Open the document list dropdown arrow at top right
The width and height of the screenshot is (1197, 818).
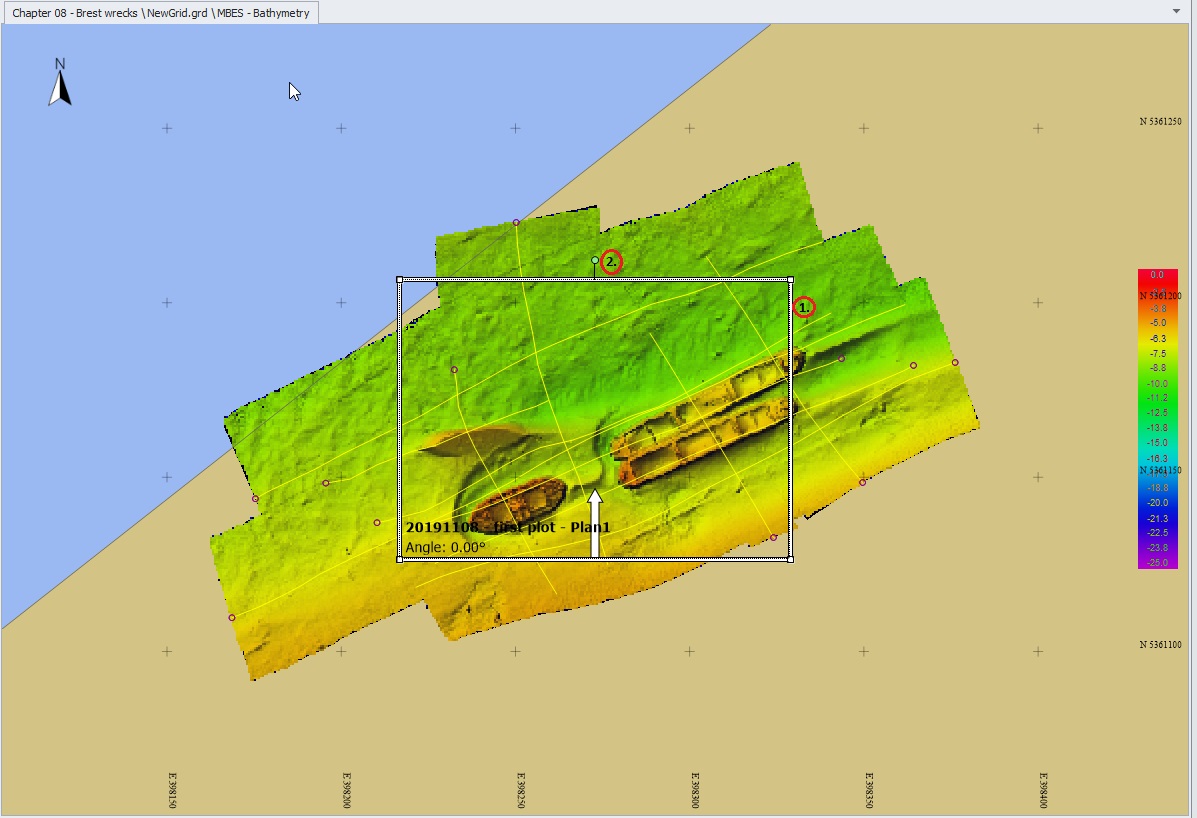[x=1176, y=11]
